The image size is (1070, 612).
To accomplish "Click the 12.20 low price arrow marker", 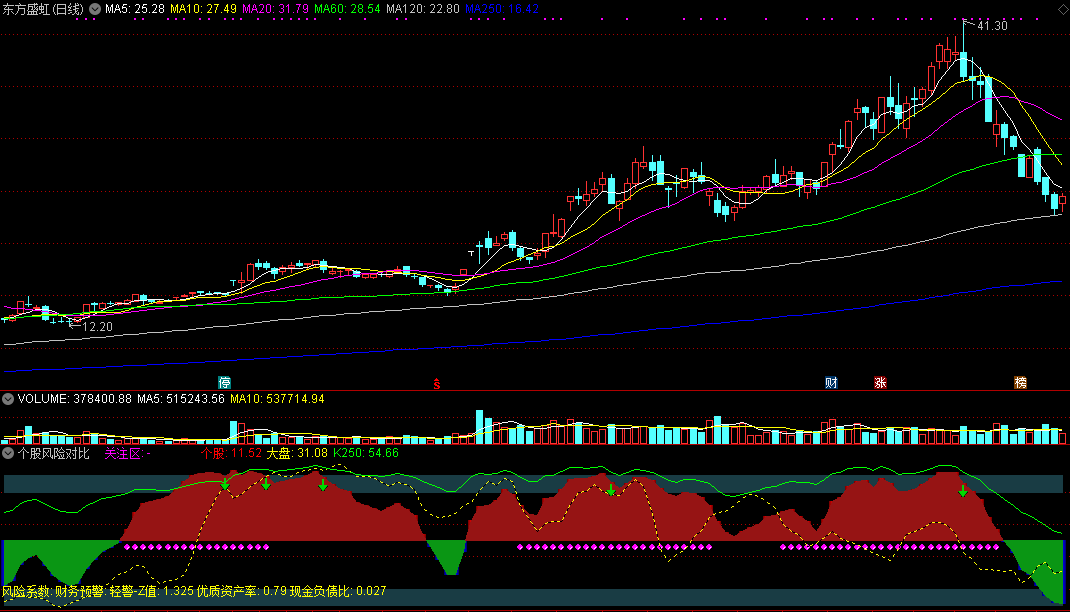I will (x=91, y=327).
